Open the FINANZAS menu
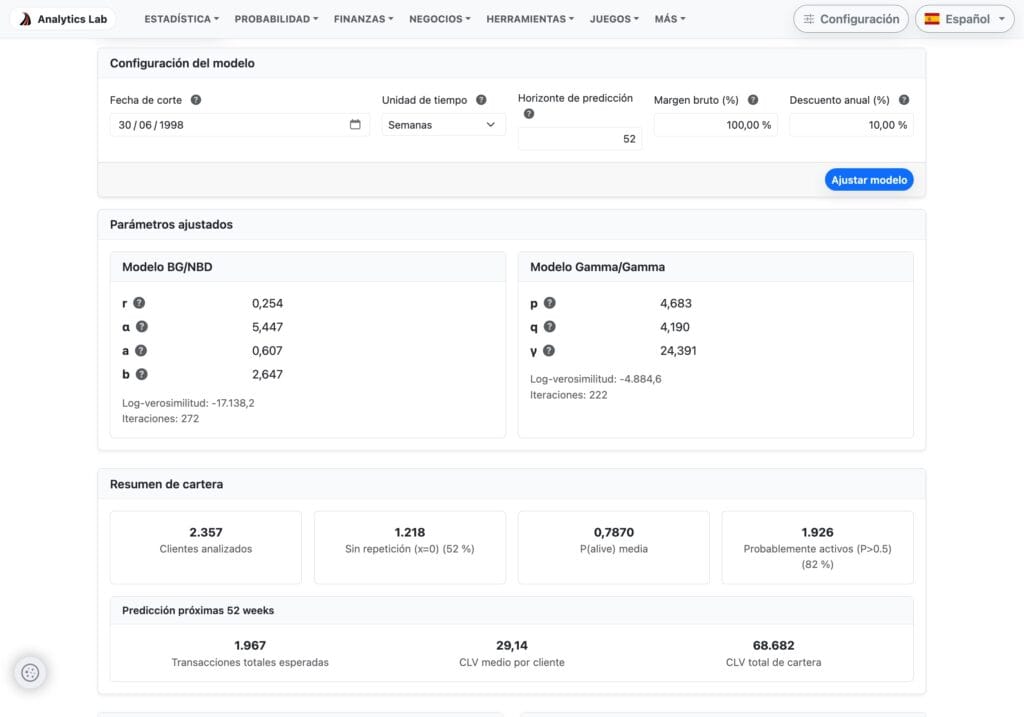 tap(364, 19)
